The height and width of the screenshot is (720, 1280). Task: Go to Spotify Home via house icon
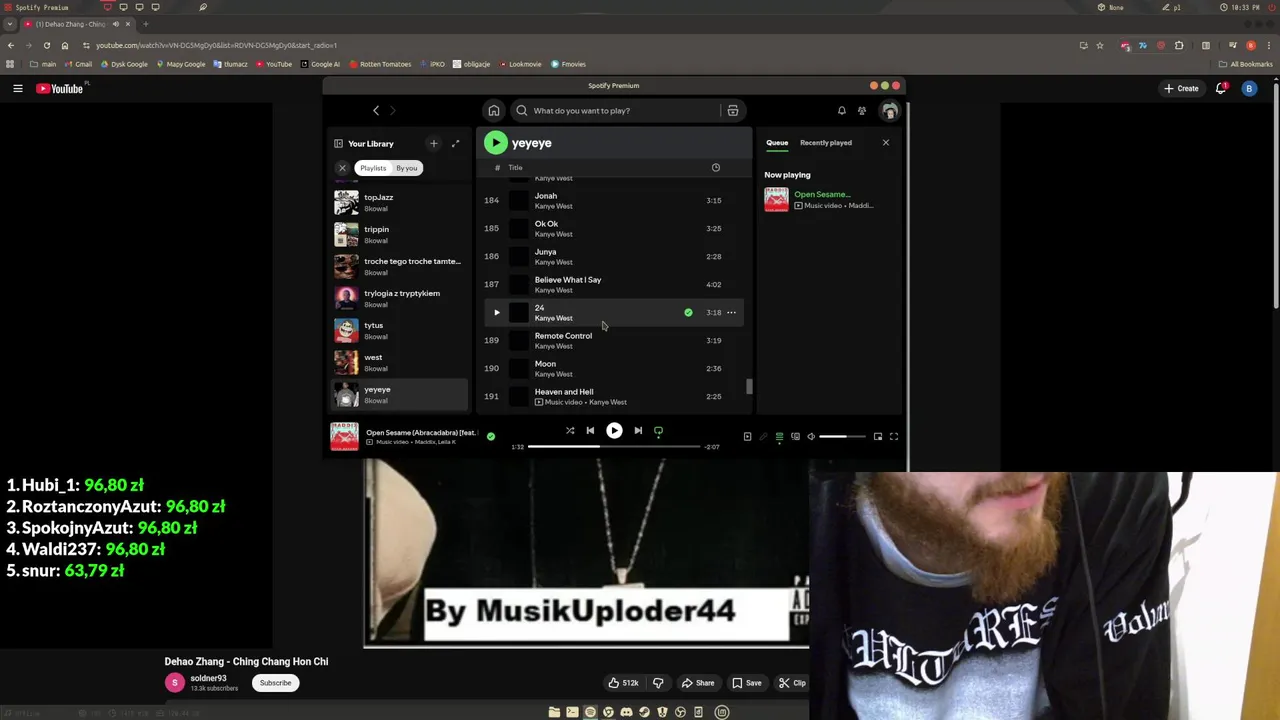[493, 111]
